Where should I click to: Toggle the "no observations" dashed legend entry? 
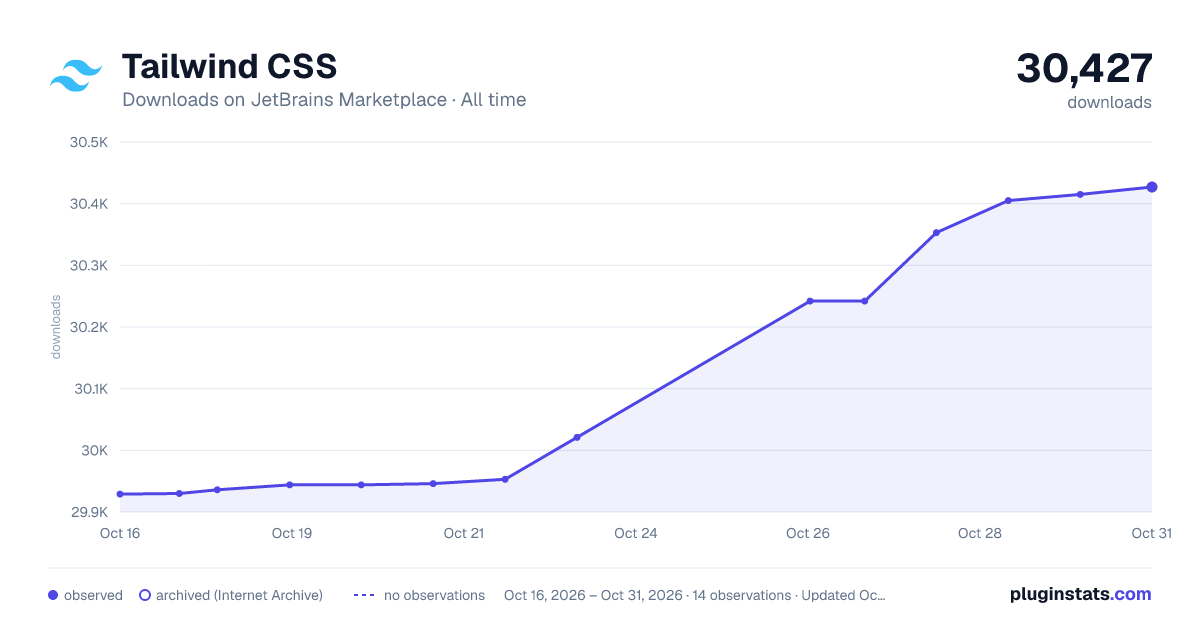coord(419,595)
